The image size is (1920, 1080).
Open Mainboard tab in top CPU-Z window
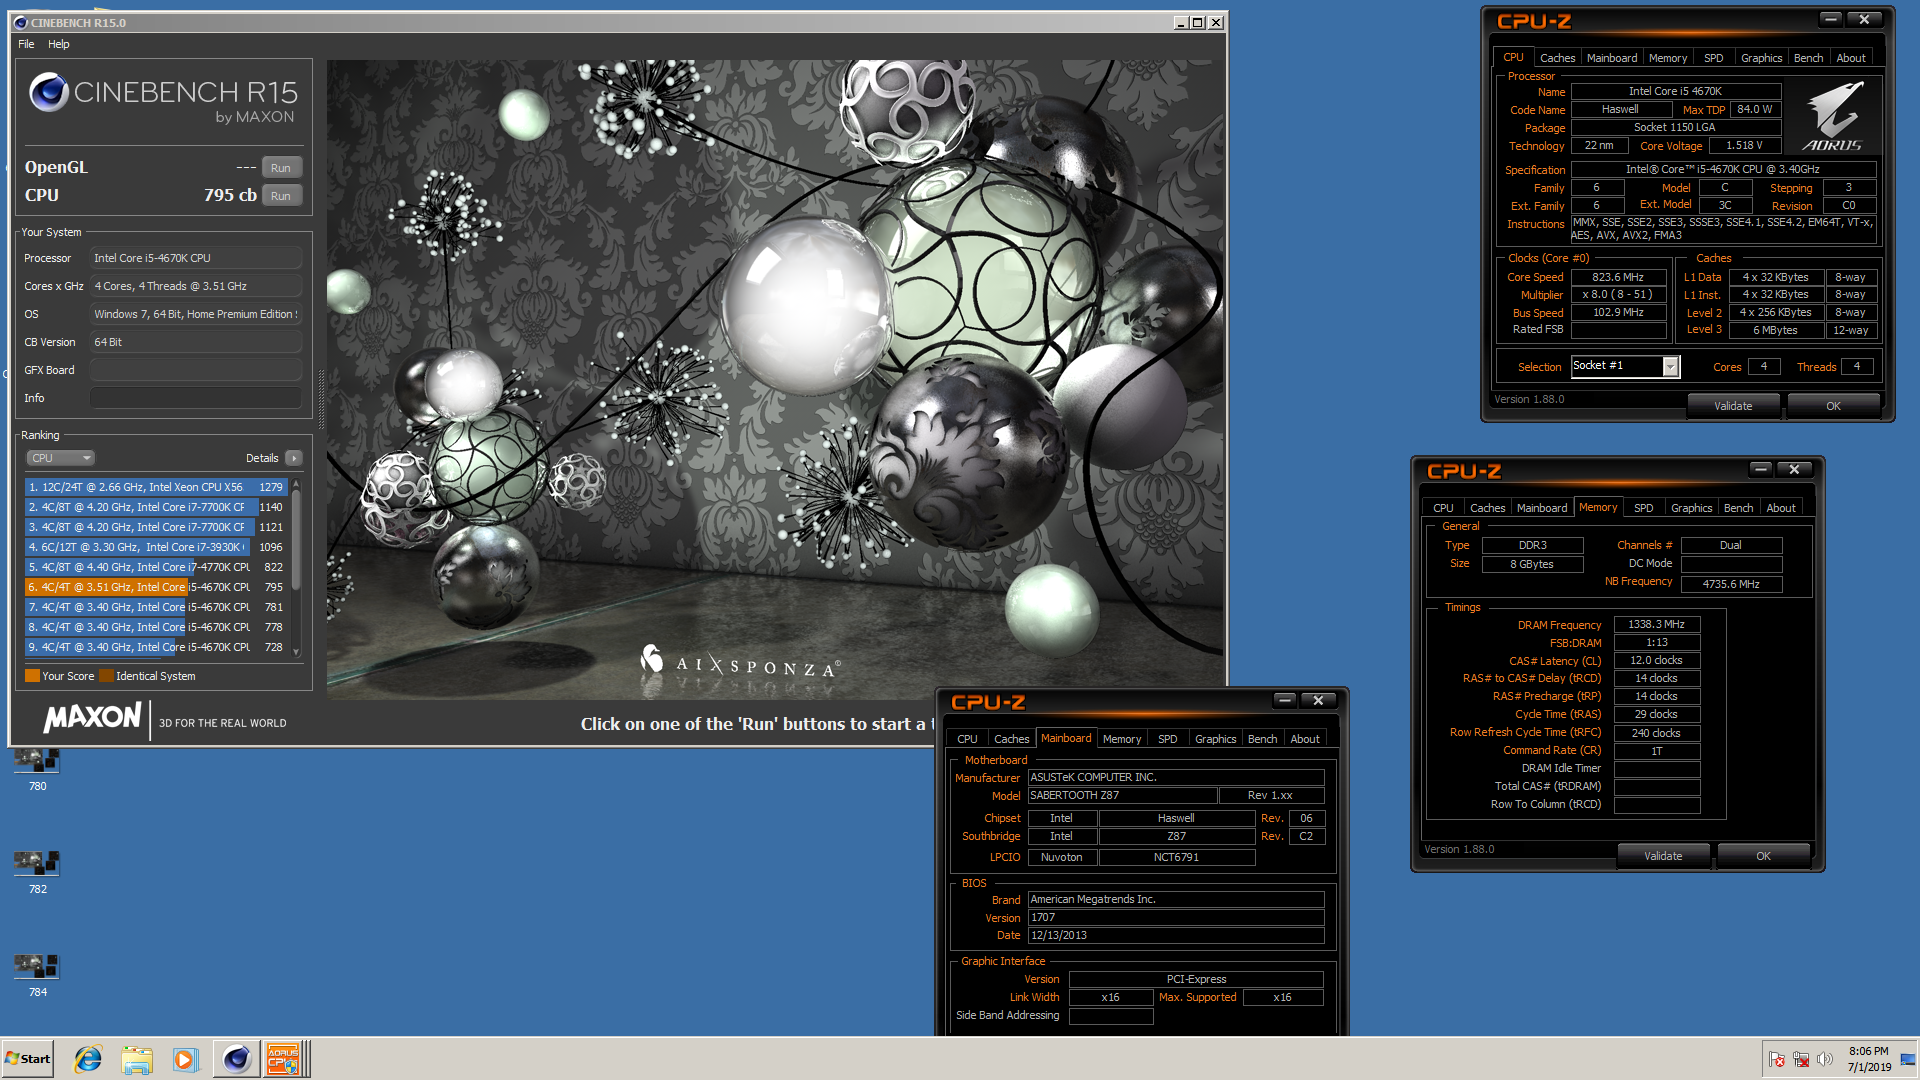point(1612,58)
